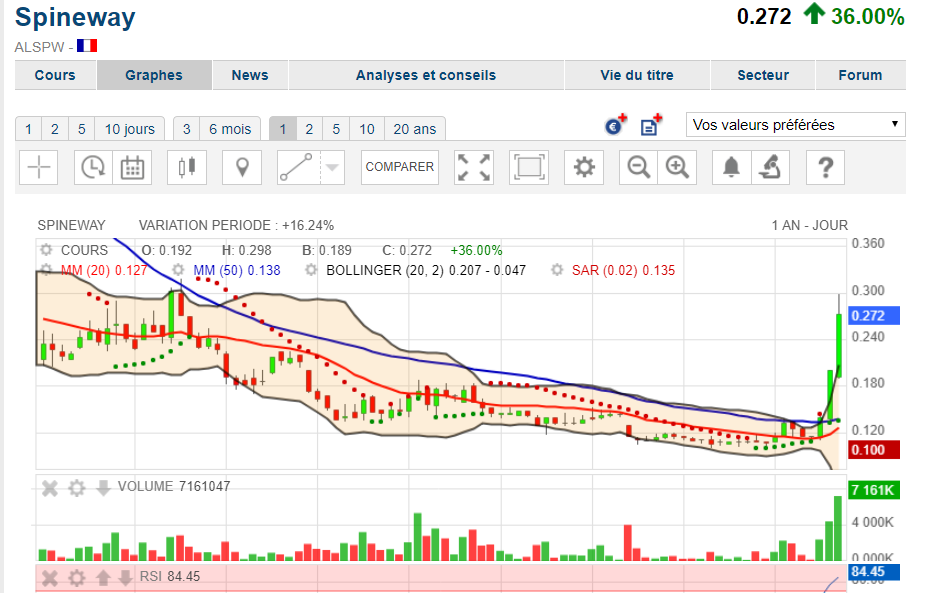Switch to the Graphes tab
The image size is (928, 593).
(154, 75)
